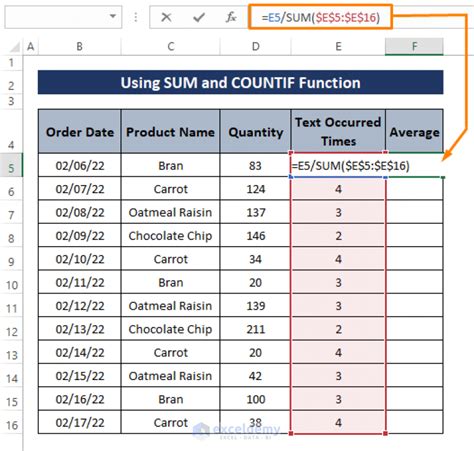This screenshot has width=474, height=451.
Task: Click the Text Occurred Times header cell
Action: tap(338, 132)
